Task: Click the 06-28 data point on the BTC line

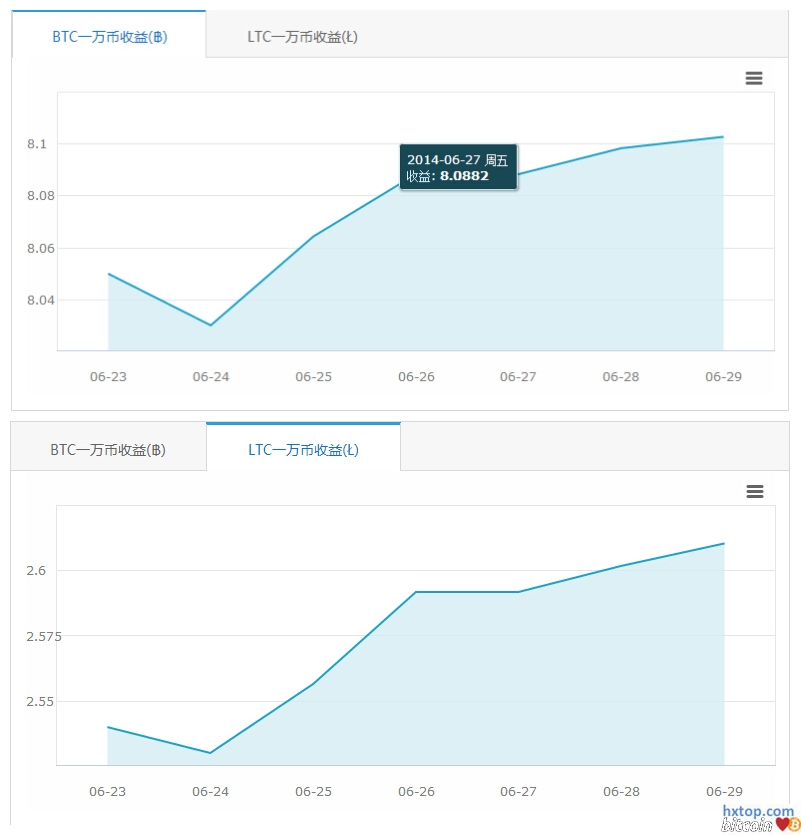Action: [x=621, y=148]
